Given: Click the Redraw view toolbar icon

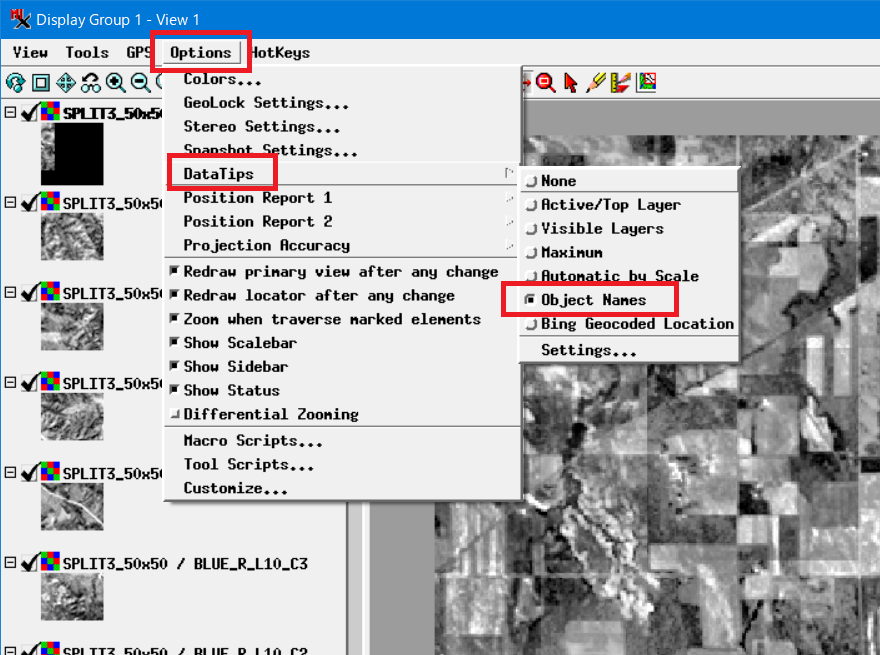Looking at the screenshot, I should 15,83.
